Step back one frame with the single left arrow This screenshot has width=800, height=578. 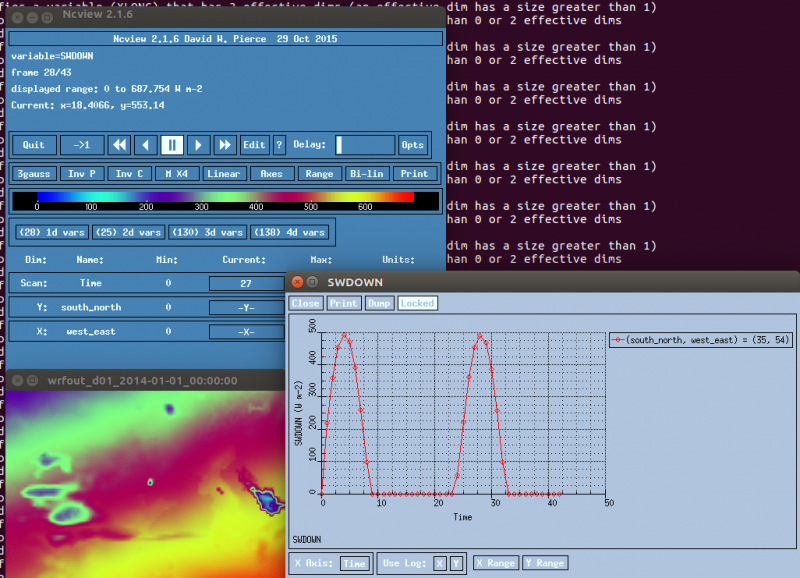point(146,145)
